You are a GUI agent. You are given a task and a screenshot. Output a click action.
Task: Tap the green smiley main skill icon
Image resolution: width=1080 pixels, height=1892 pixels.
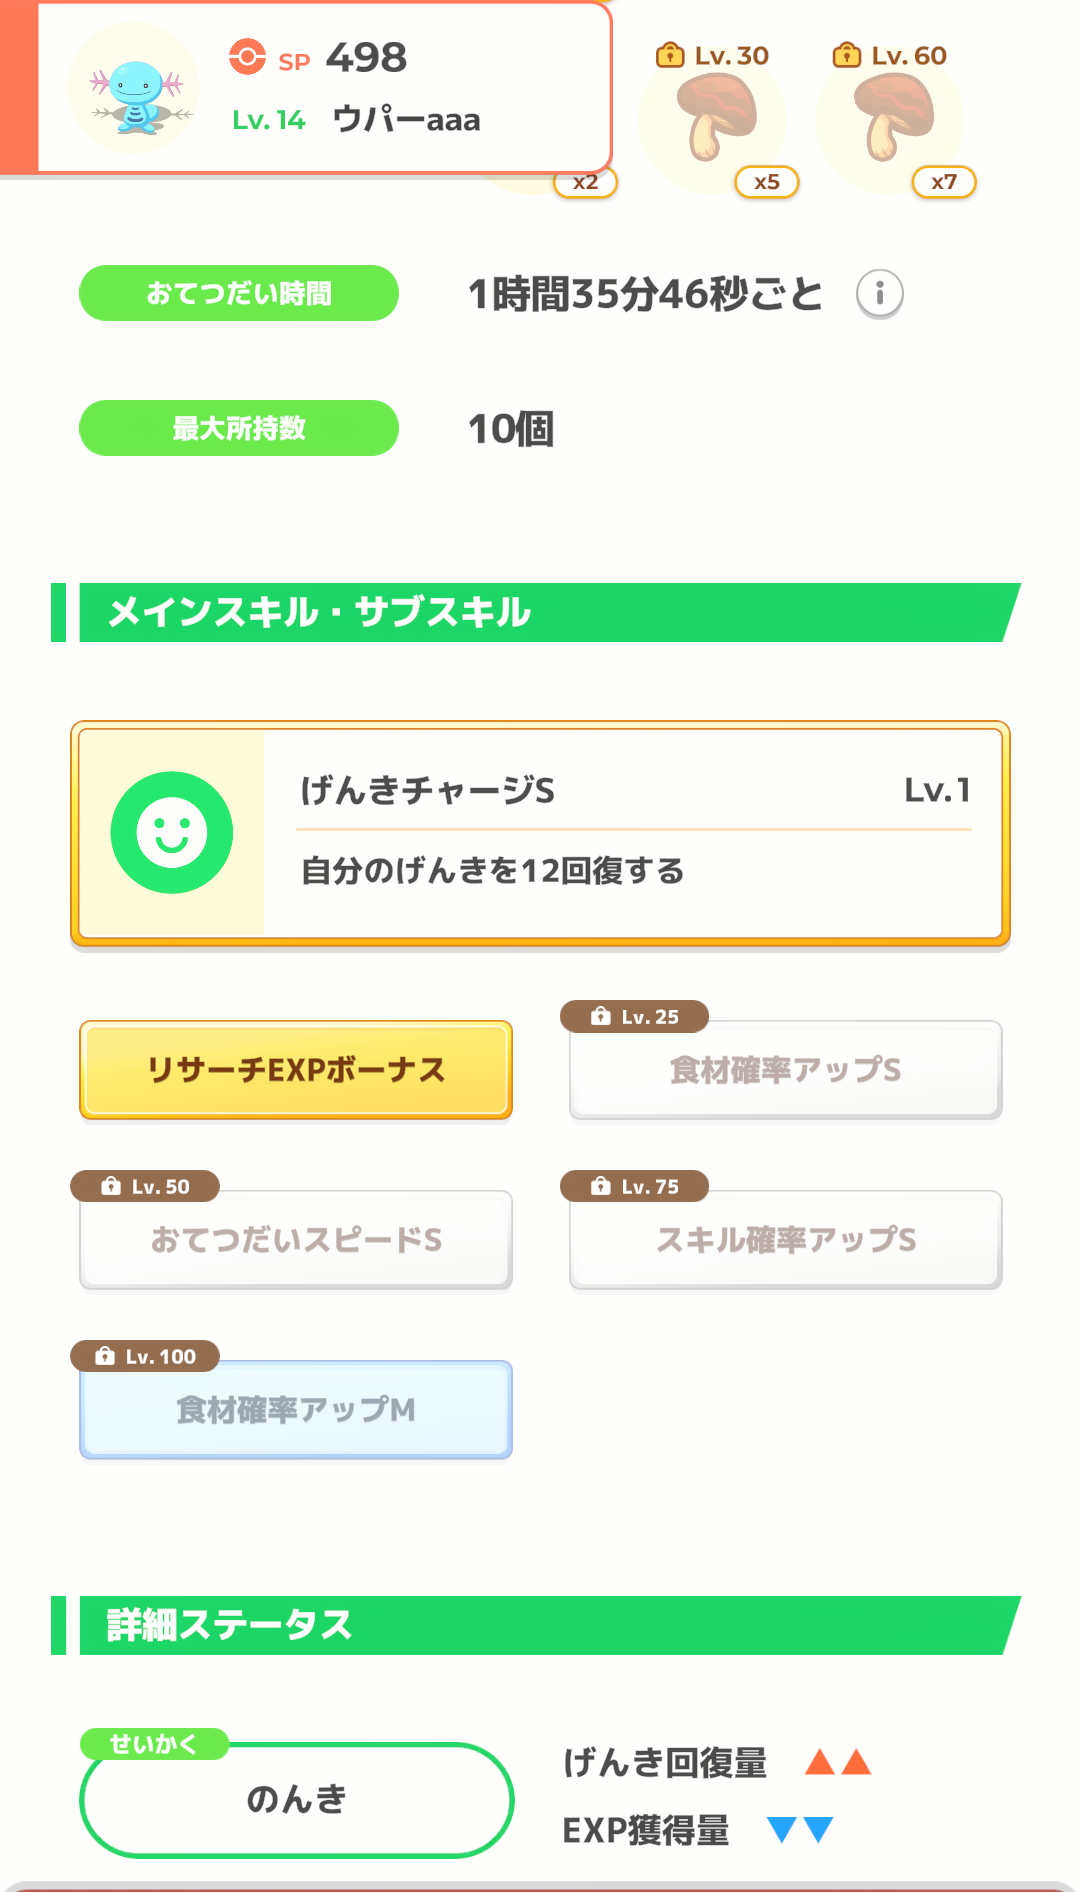(172, 832)
